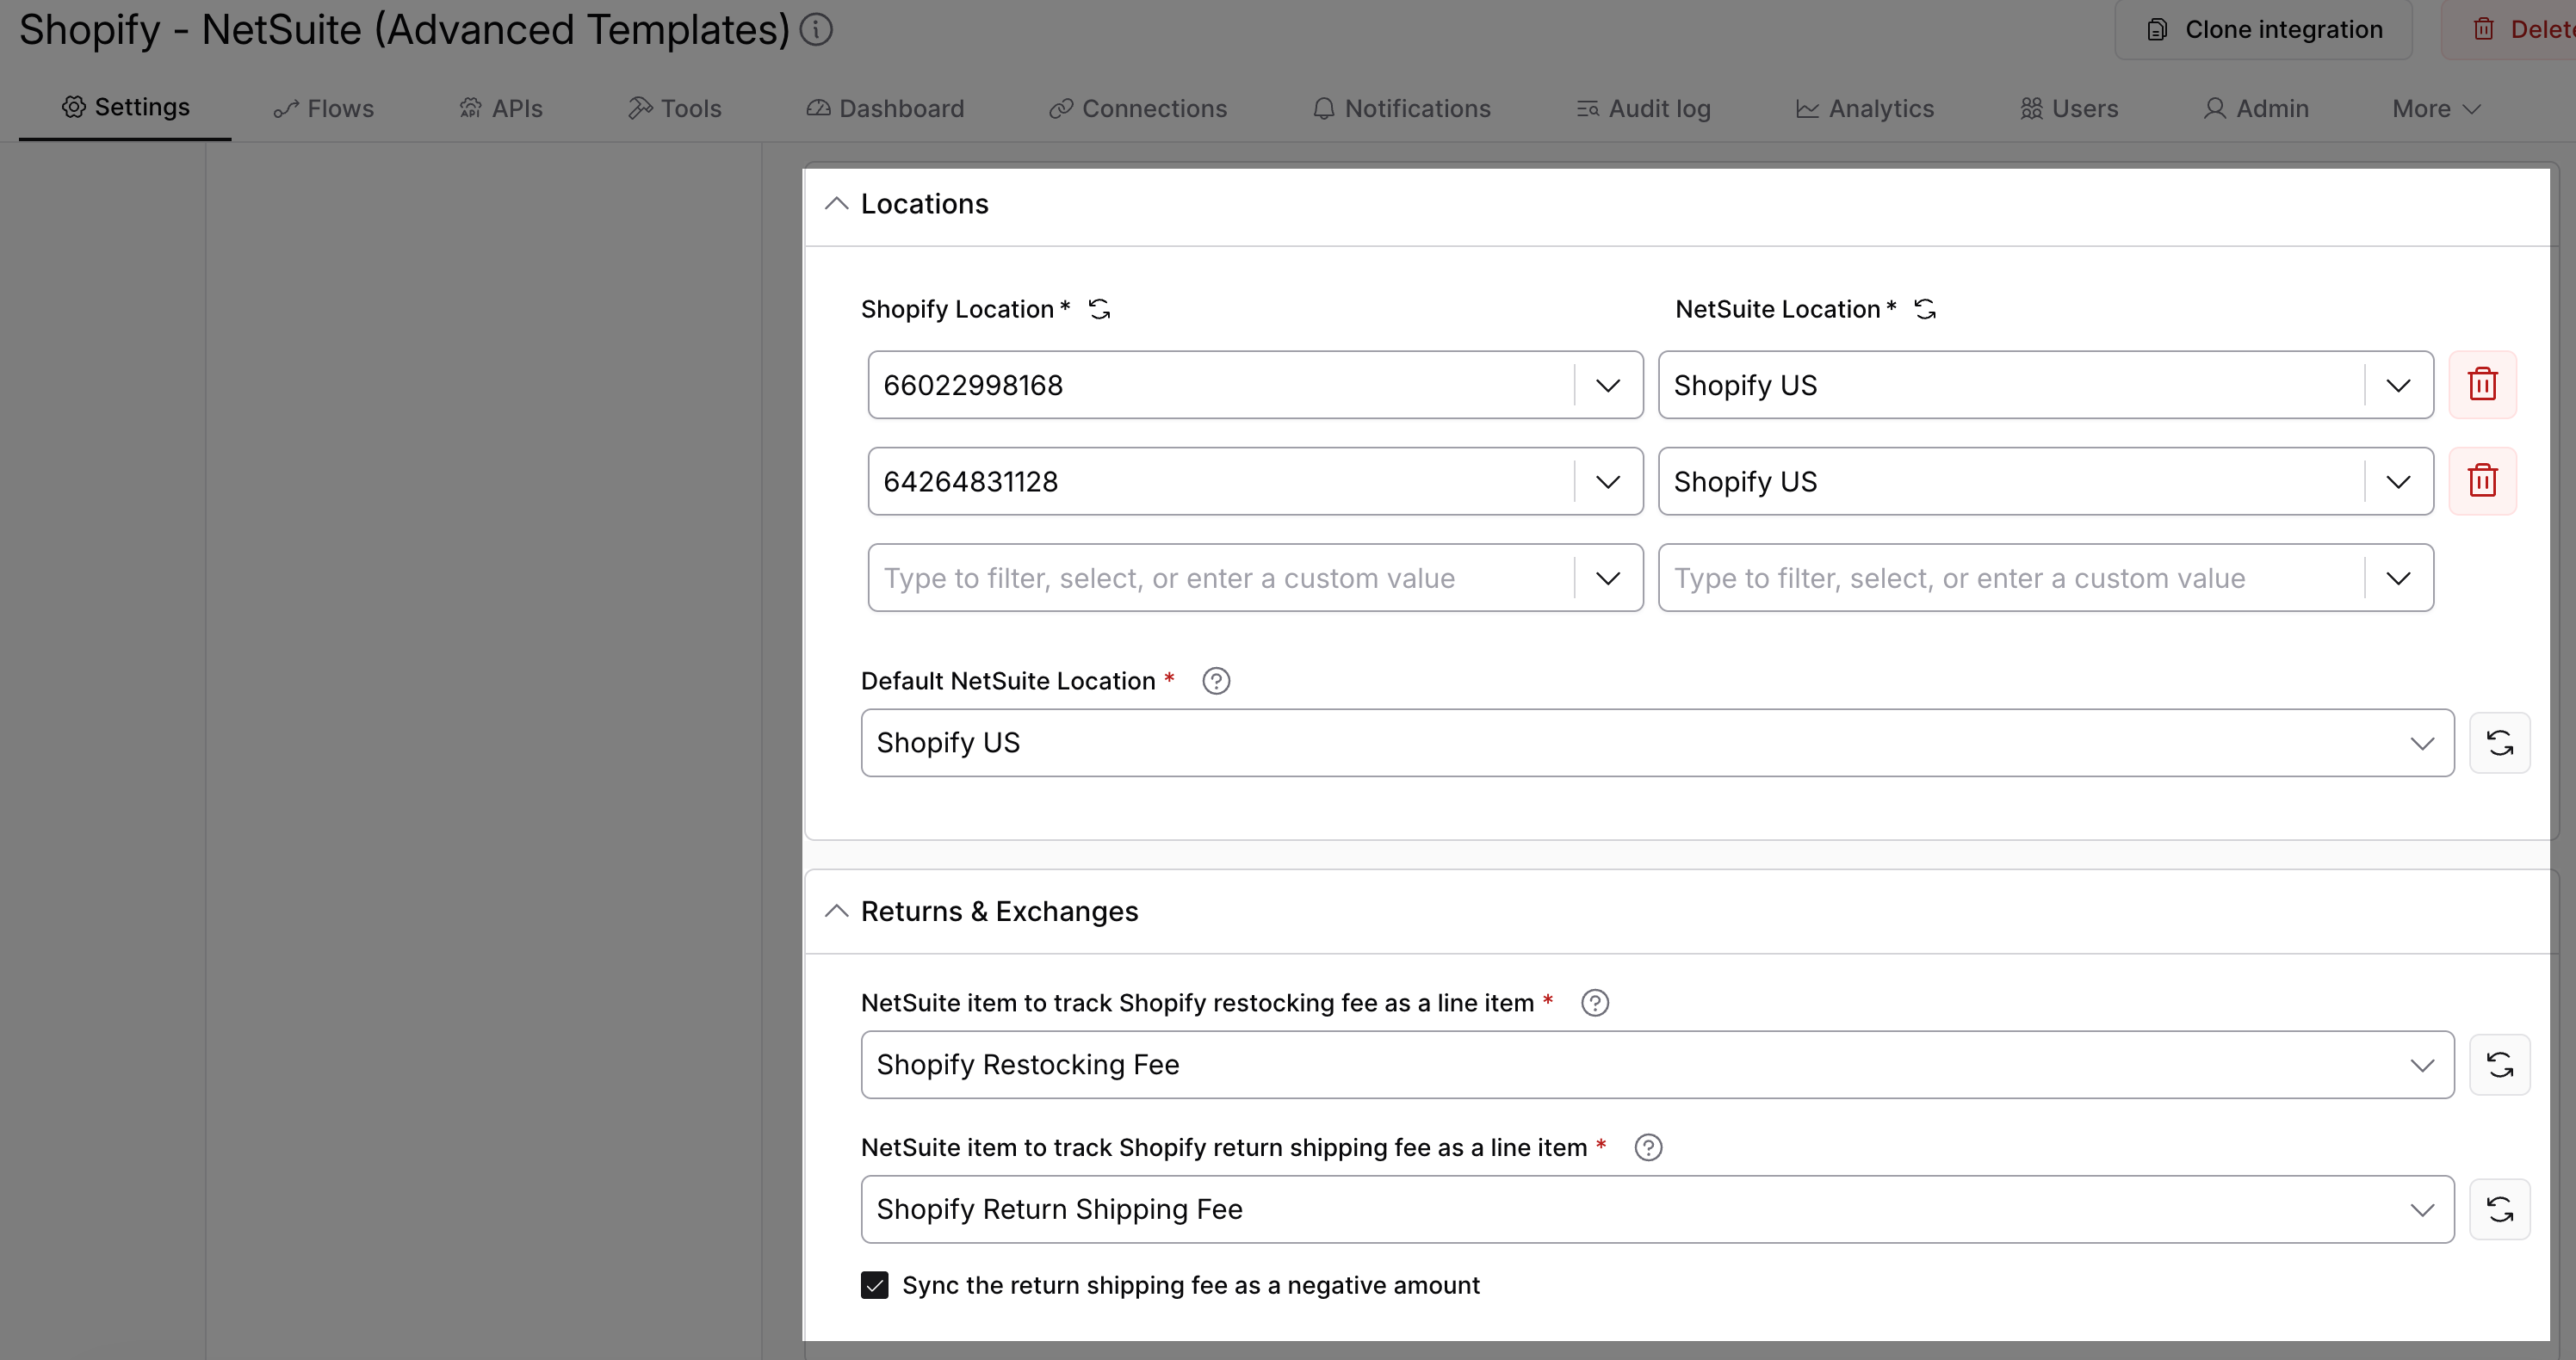View the Dashboard tab

coord(885,109)
